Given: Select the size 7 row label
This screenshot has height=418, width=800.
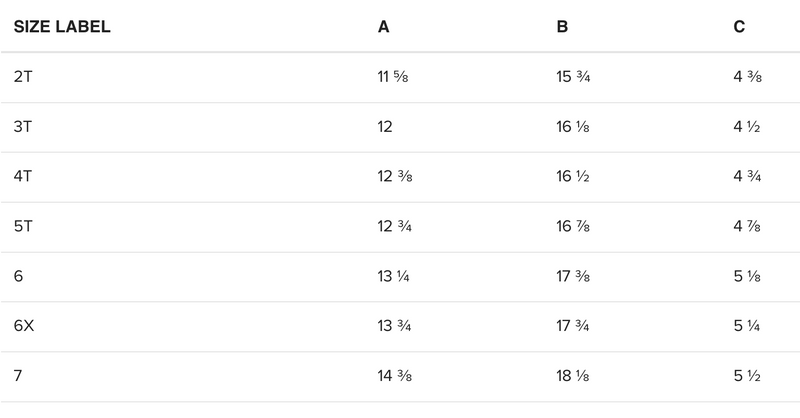Looking at the screenshot, I should tap(18, 377).
